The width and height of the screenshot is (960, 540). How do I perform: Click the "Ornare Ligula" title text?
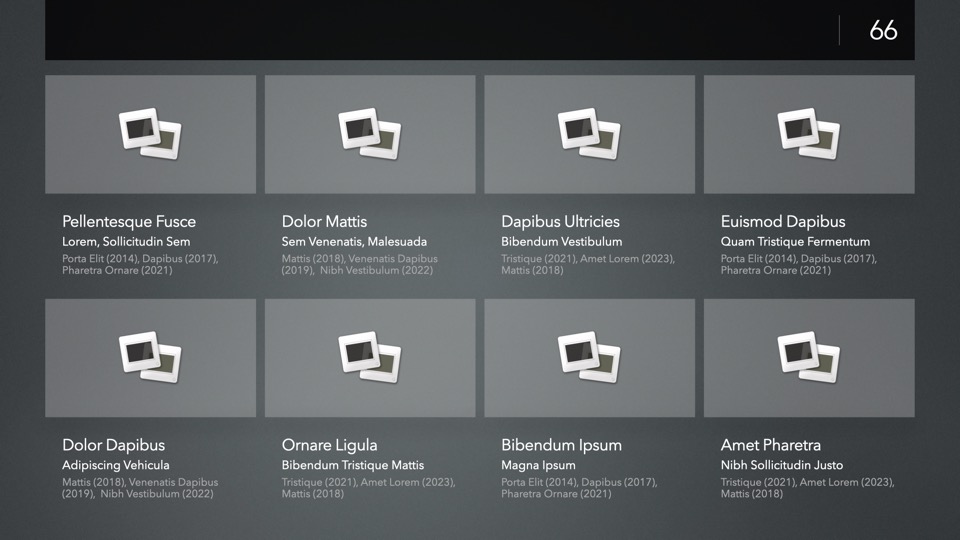point(329,445)
